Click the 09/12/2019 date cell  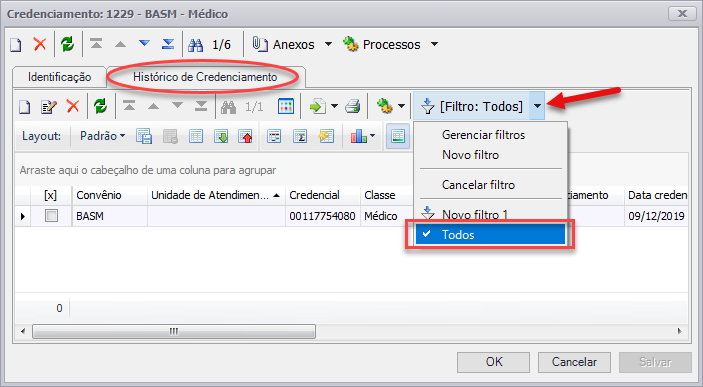pyautogui.click(x=656, y=216)
